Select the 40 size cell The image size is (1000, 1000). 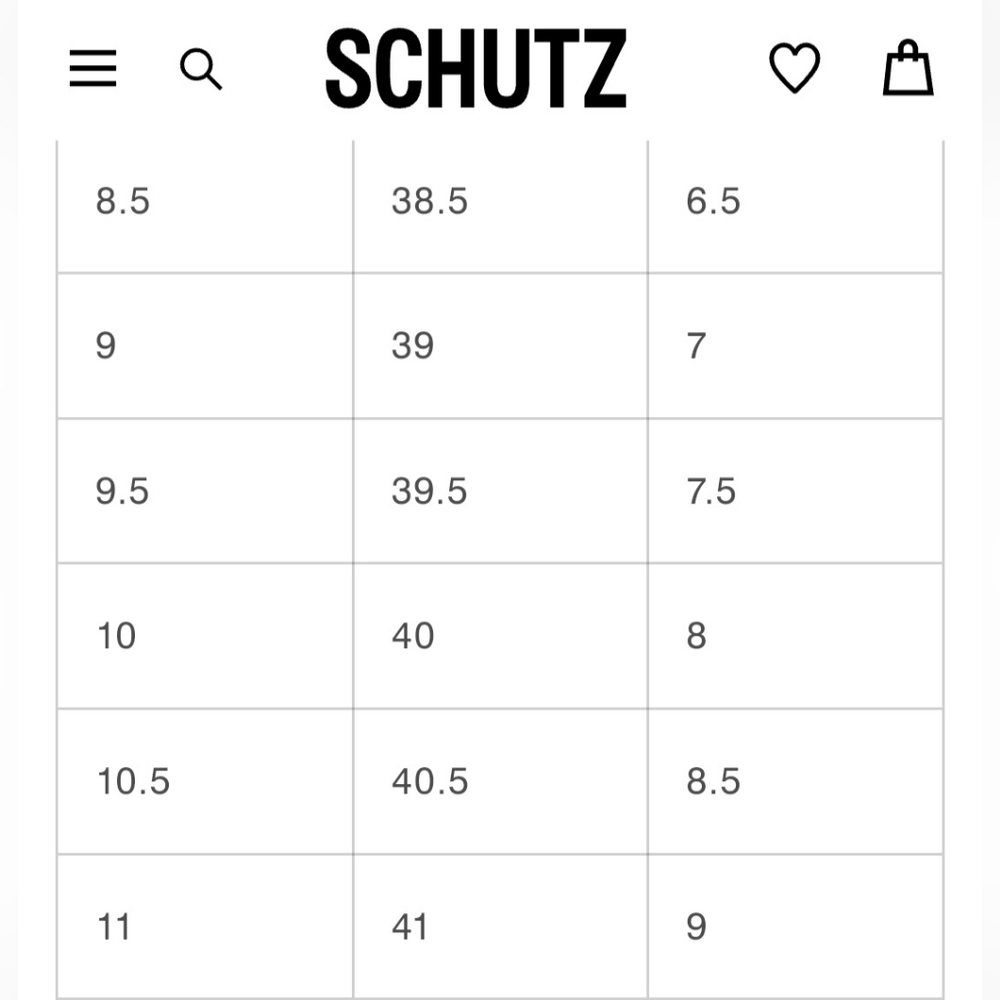click(x=501, y=636)
